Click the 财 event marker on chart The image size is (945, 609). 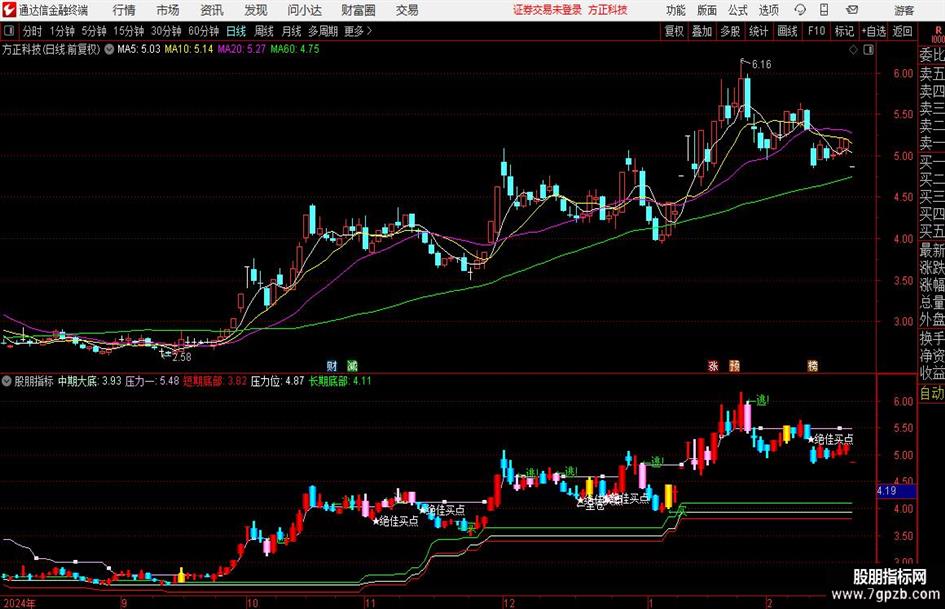pos(332,366)
